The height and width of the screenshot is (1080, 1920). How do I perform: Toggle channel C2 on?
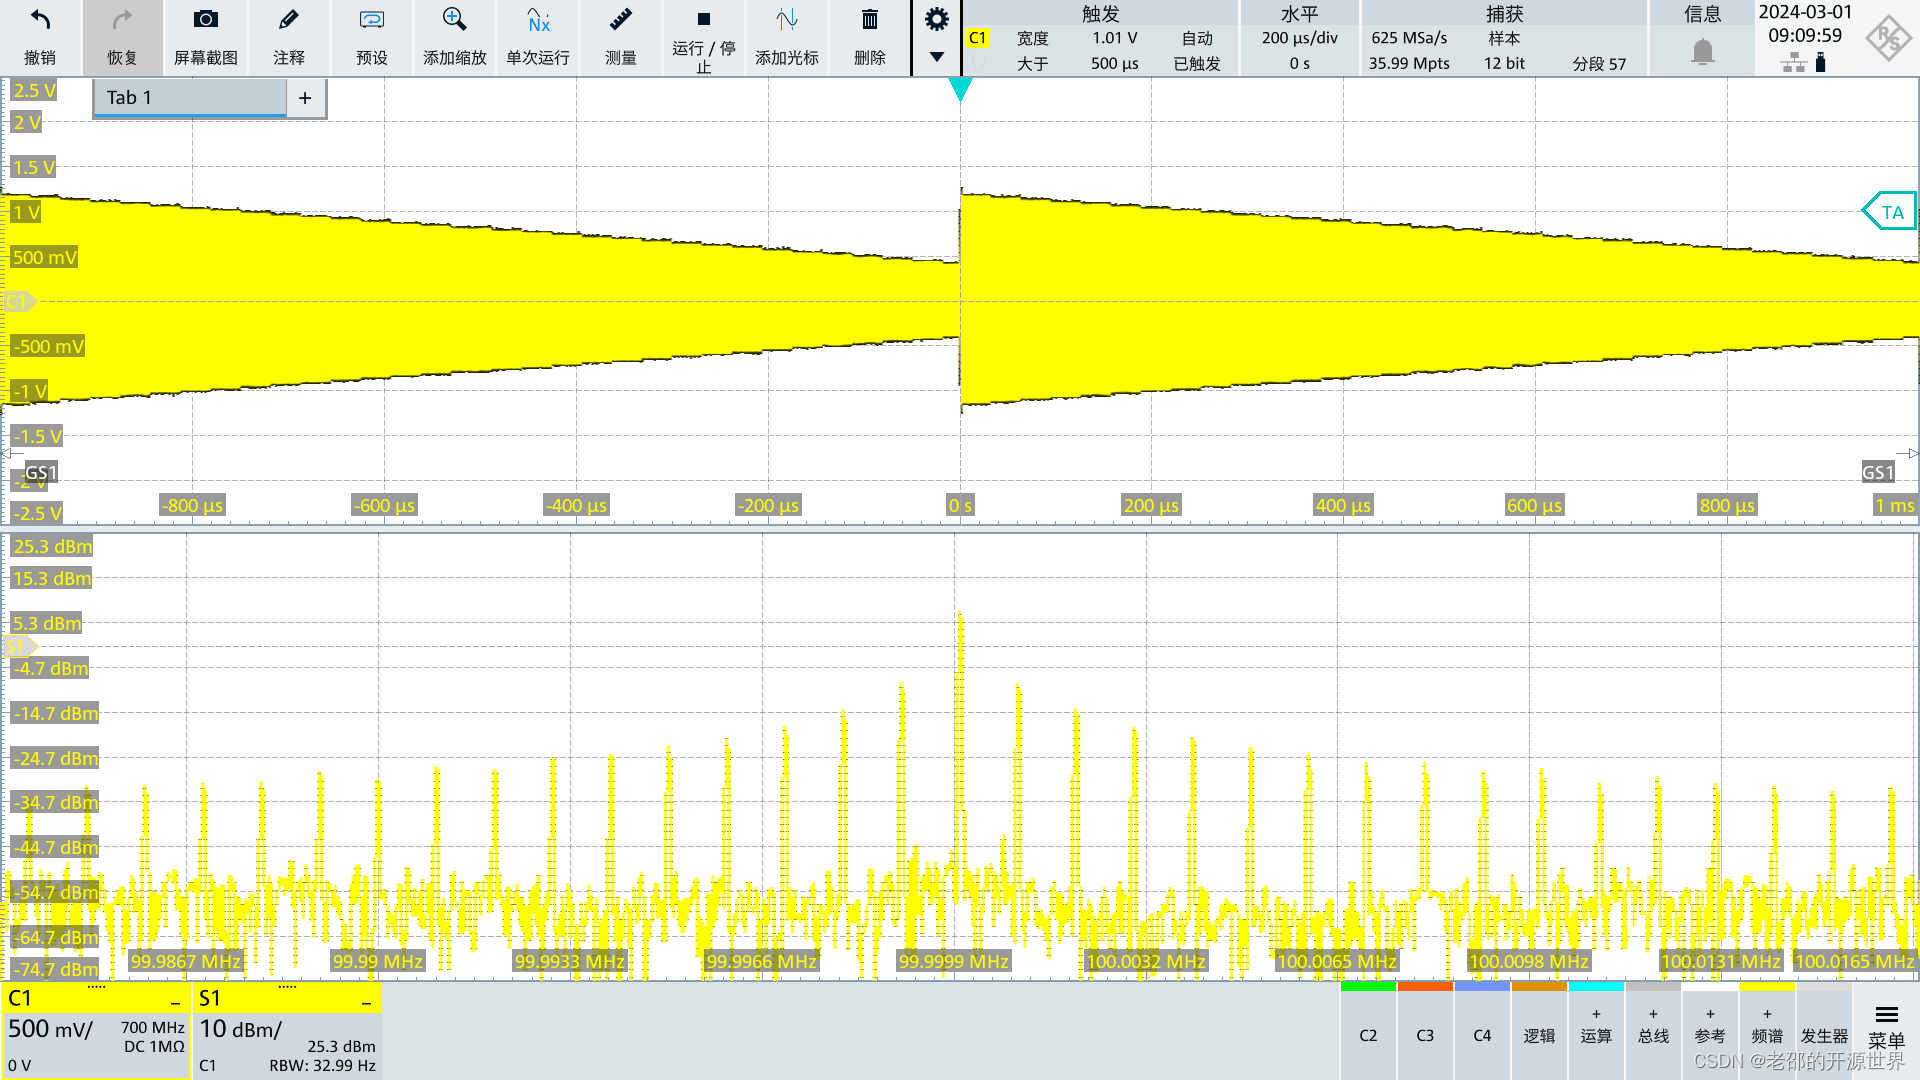(x=1368, y=1035)
